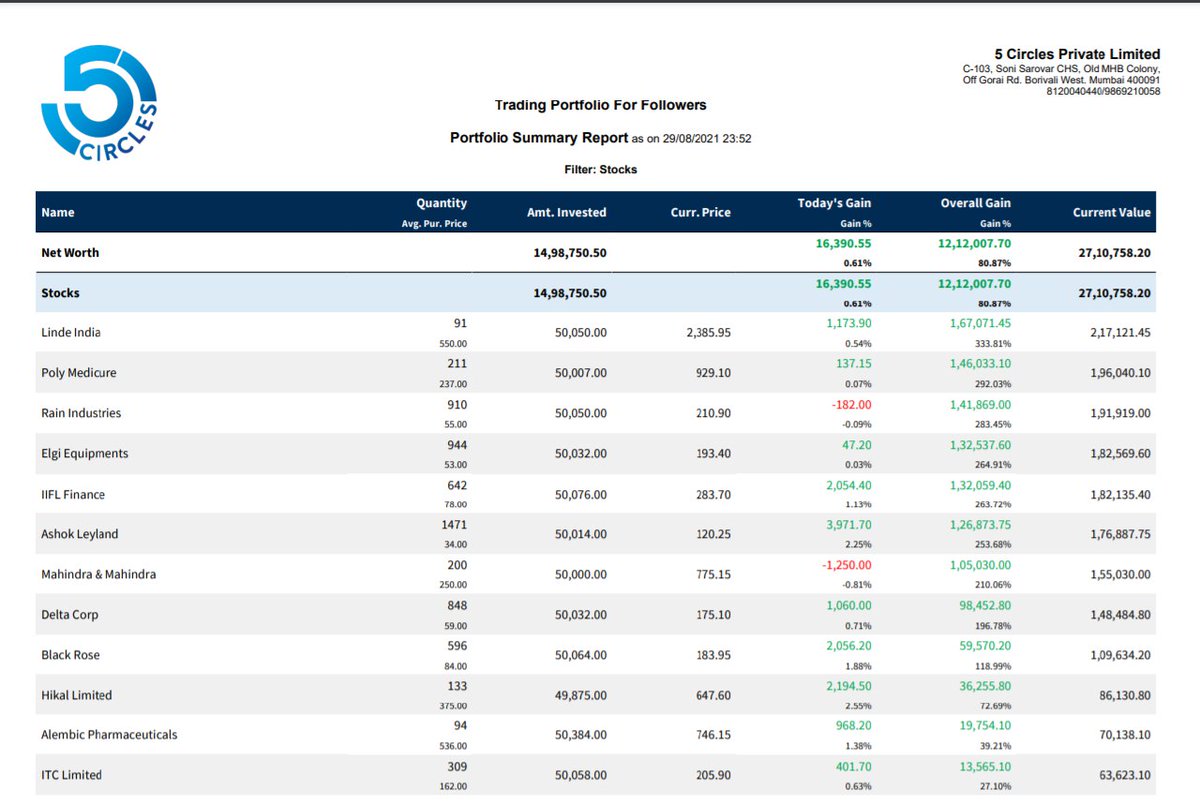Select the "Net Worth" row label

click(70, 253)
